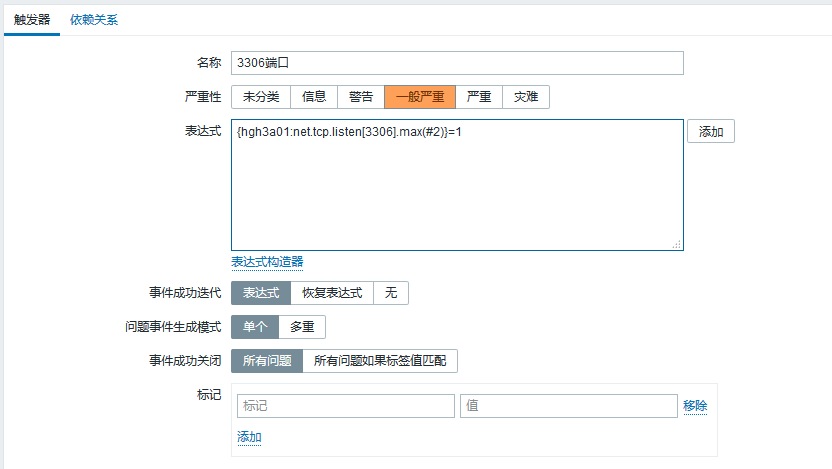Select 所有问题如果标签值匹配 option

(380, 361)
